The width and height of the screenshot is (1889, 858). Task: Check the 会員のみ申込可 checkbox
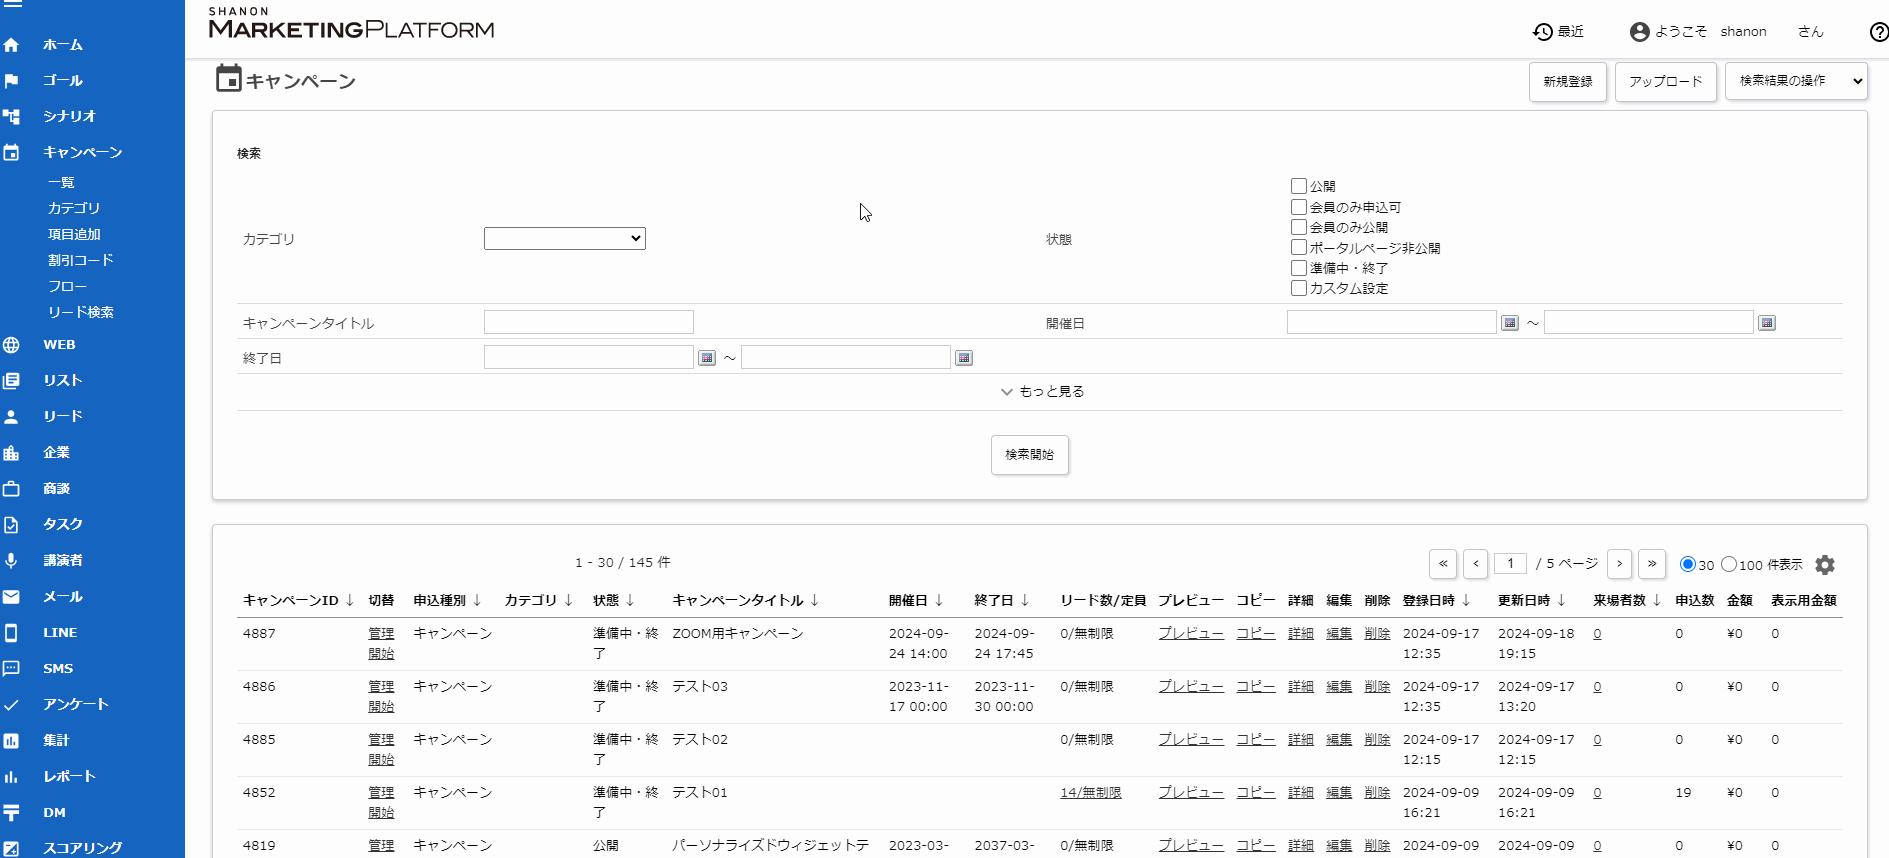pyautogui.click(x=1299, y=207)
